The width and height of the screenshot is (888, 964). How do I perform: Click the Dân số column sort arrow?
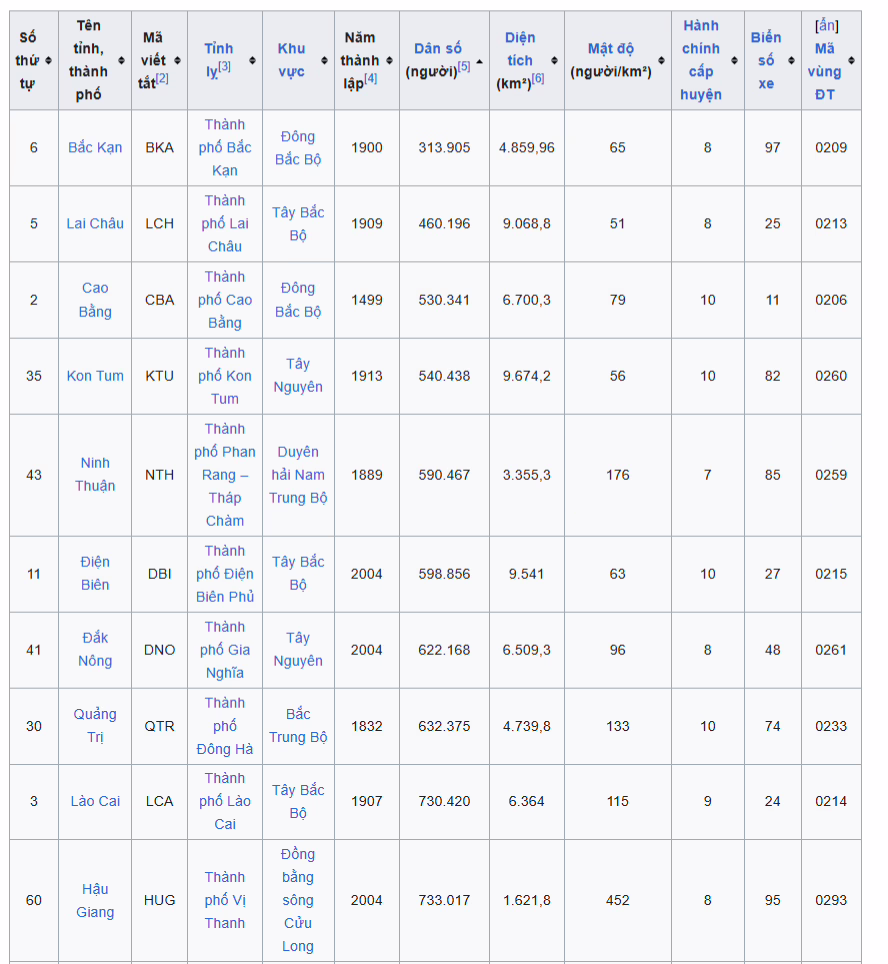click(480, 60)
